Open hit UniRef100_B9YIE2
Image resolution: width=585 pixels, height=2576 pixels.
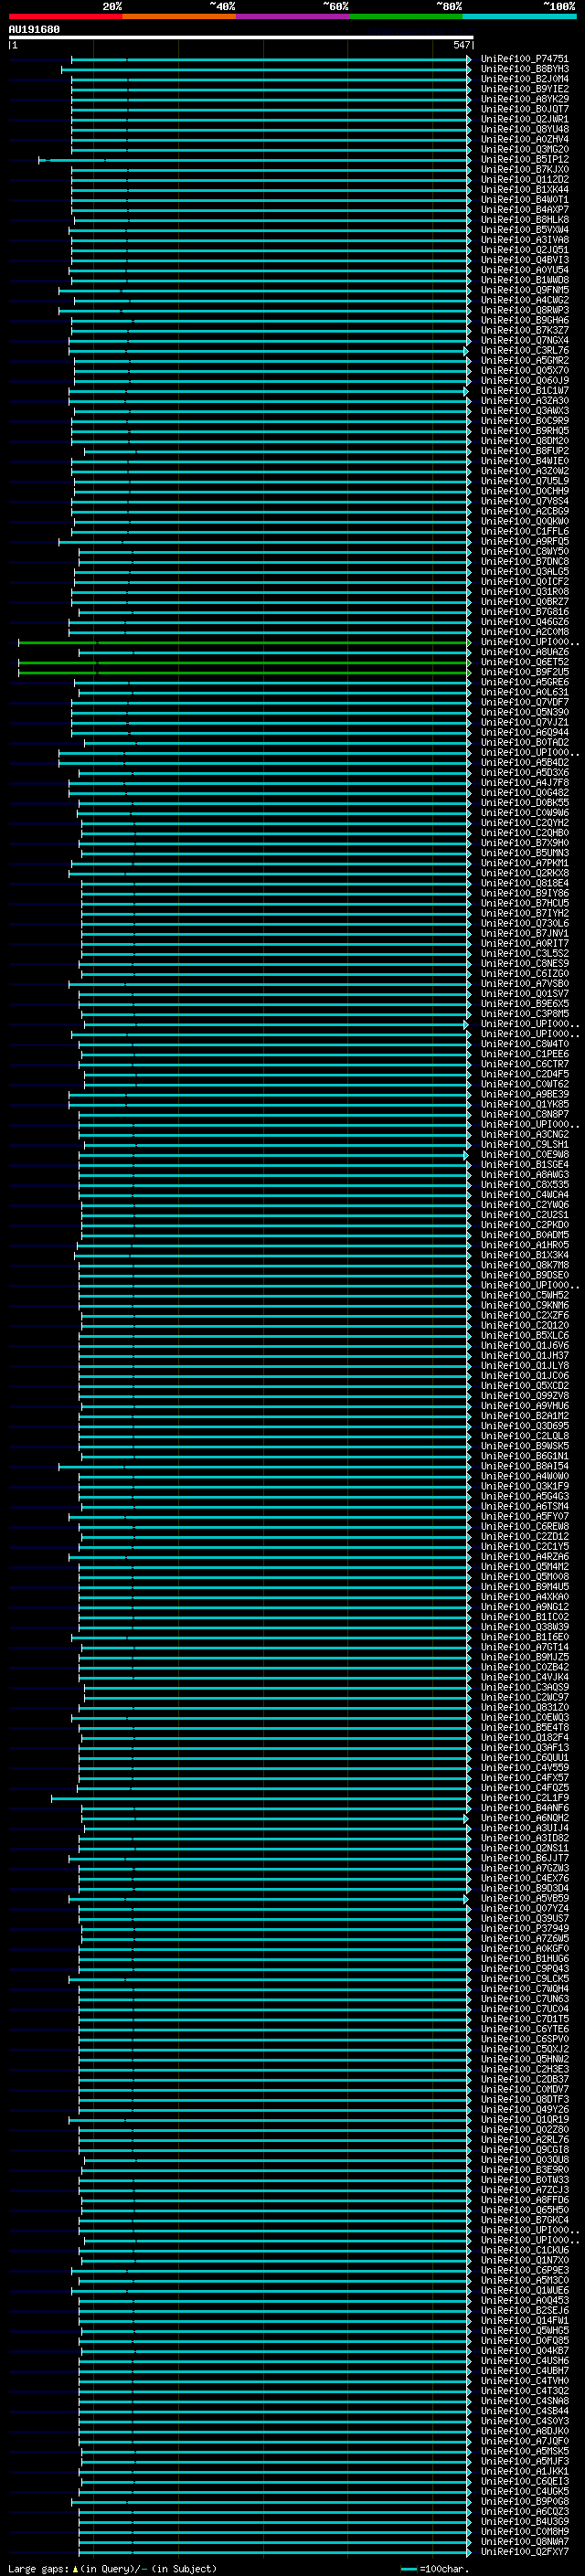pos(524,89)
